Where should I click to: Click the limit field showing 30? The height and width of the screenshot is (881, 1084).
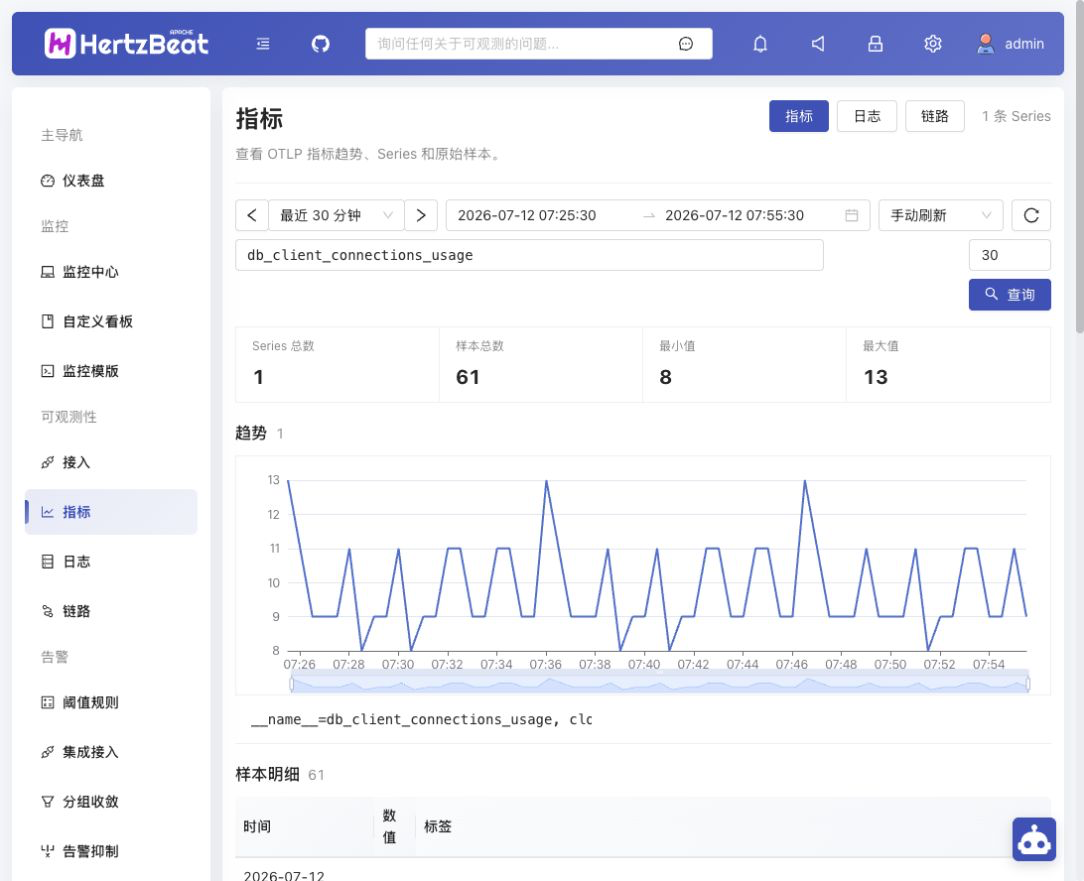click(x=1010, y=255)
